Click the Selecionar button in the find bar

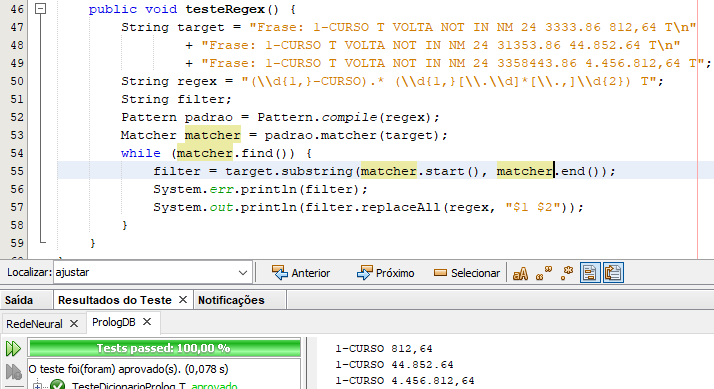click(466, 273)
